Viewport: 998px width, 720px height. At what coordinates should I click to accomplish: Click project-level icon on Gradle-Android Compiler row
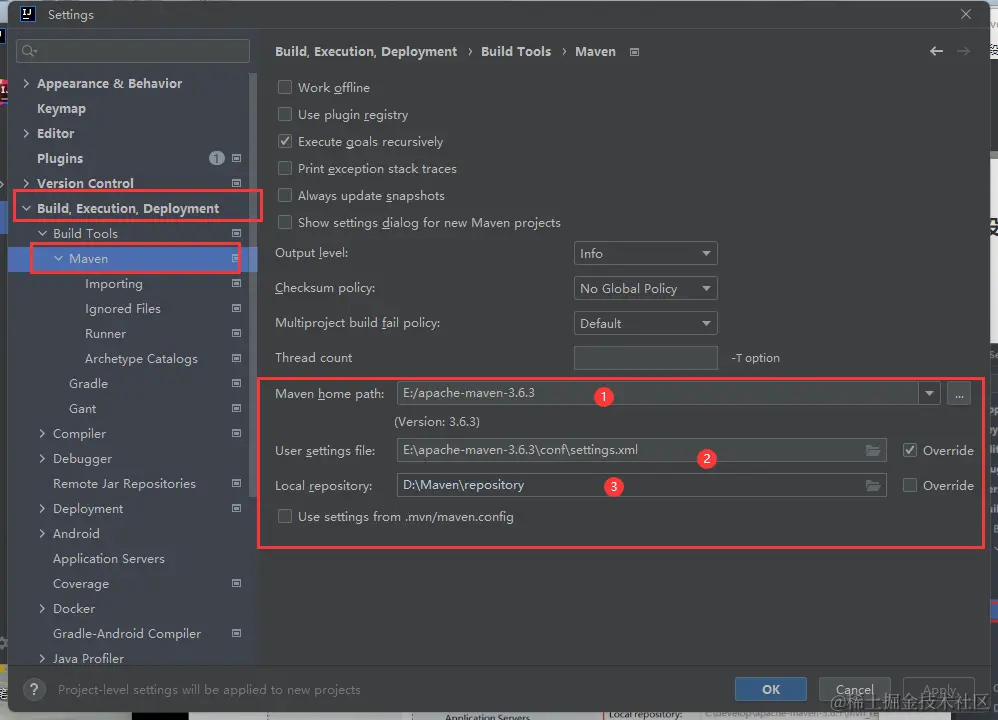coord(236,633)
